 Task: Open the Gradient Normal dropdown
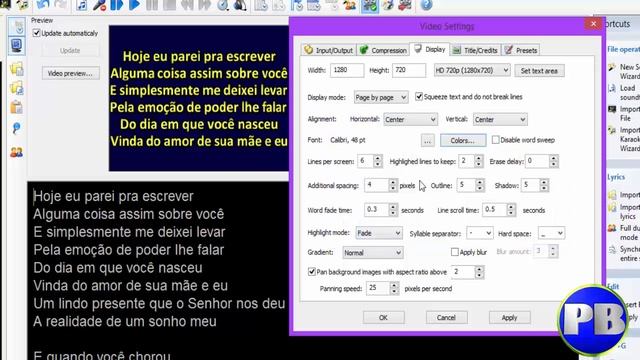coord(372,253)
